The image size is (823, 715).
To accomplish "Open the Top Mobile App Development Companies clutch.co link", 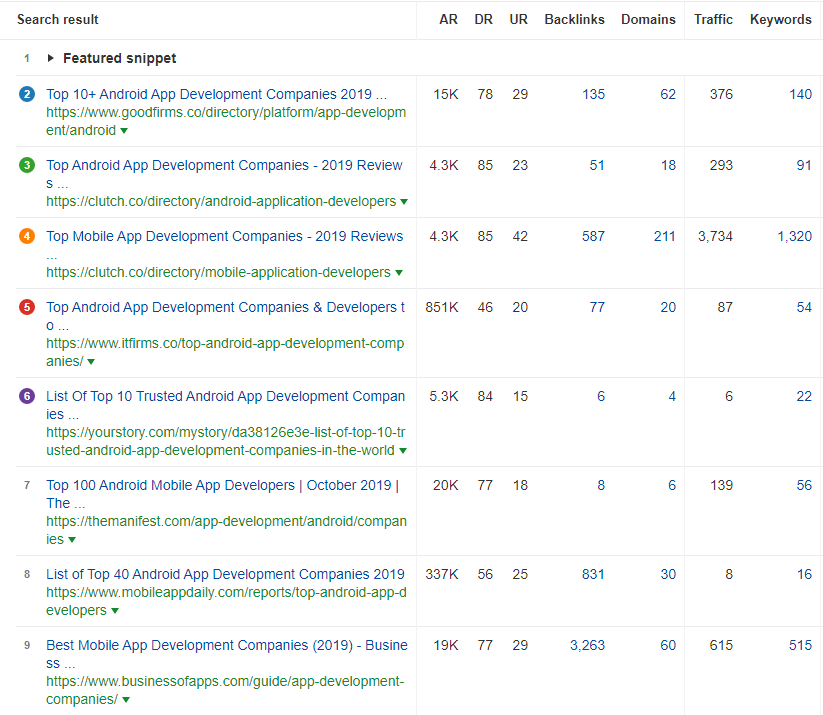I will pos(223,236).
